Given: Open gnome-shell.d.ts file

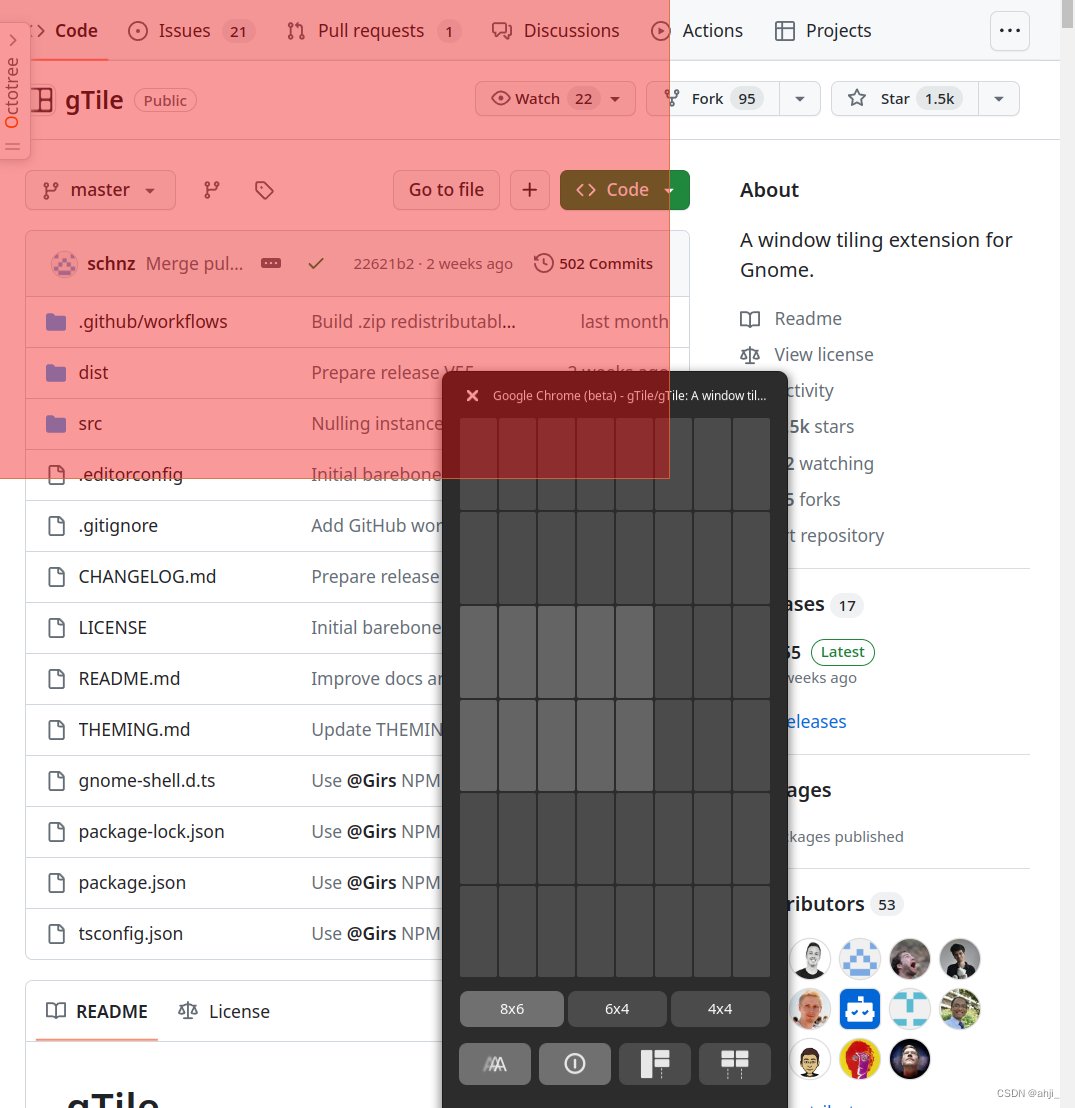Looking at the screenshot, I should click(147, 780).
